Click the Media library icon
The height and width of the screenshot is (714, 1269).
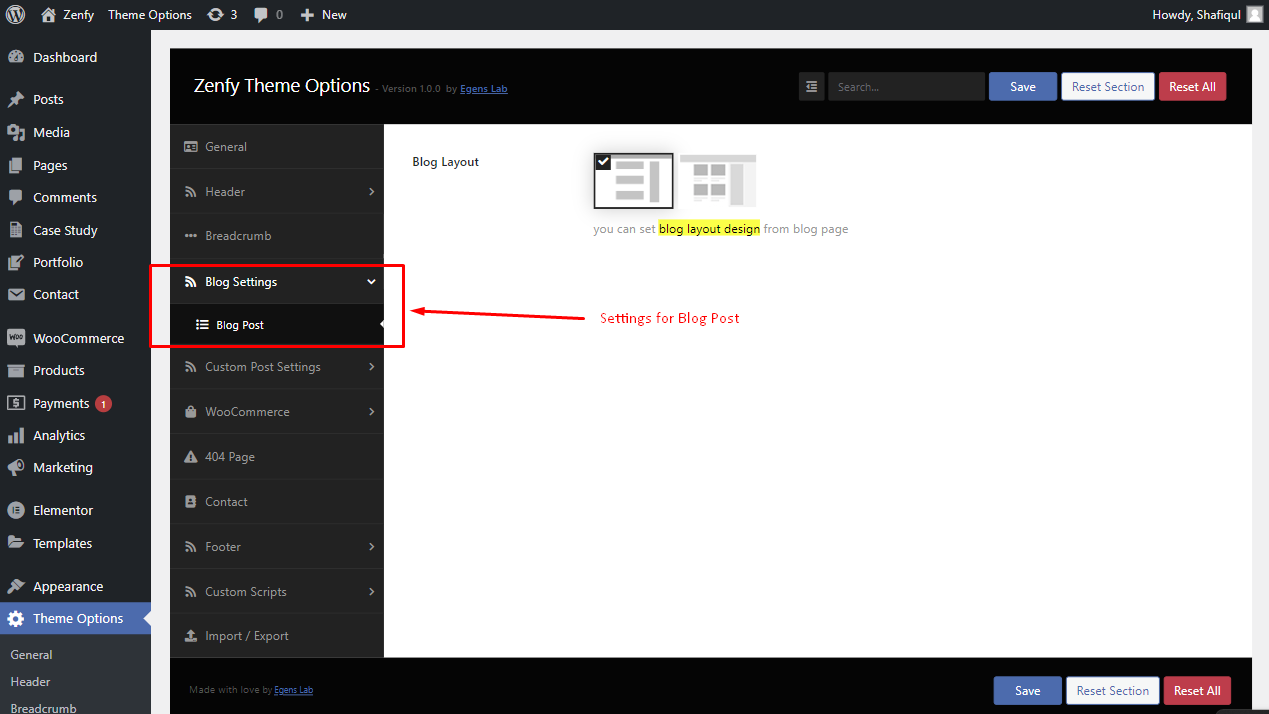[16, 132]
